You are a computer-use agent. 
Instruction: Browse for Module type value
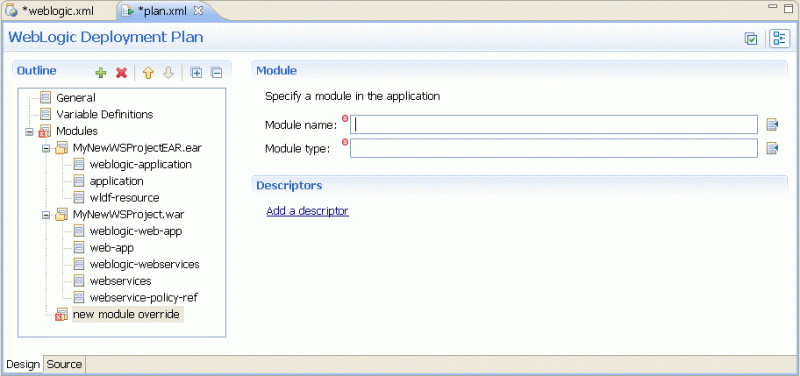click(772, 148)
